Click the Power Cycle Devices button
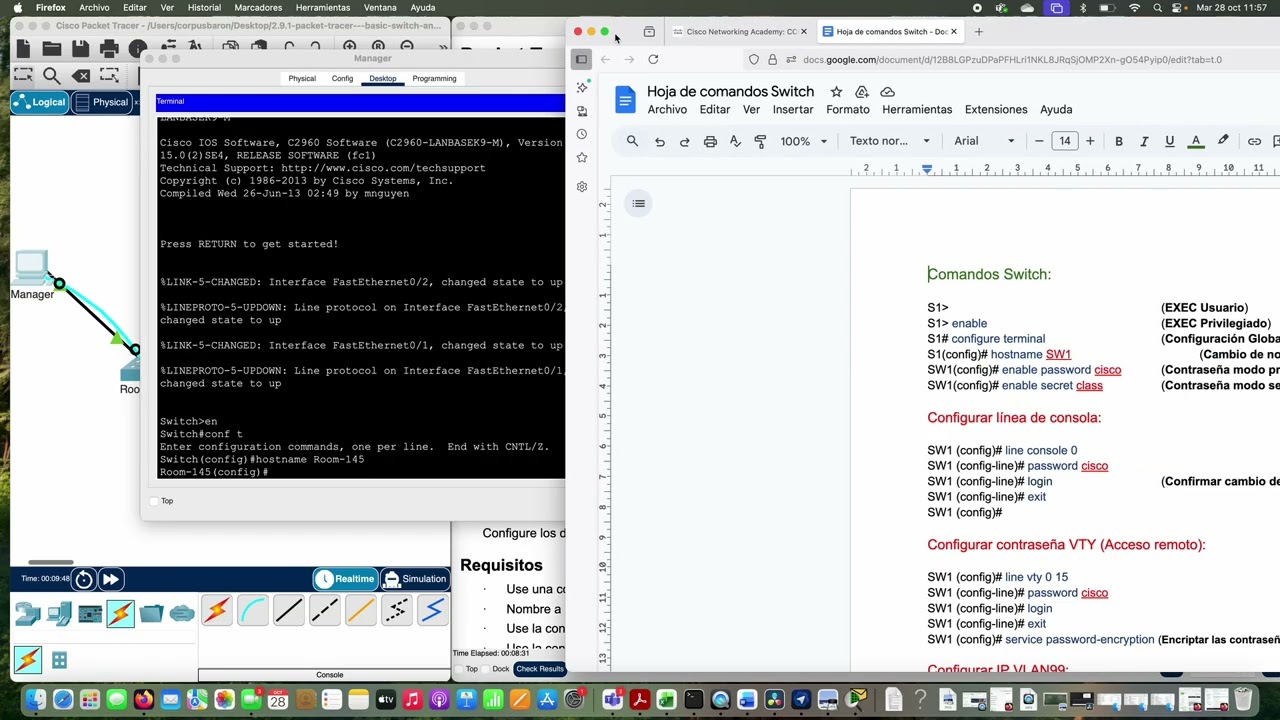Screen dimensions: 1280x720 [x=84, y=579]
